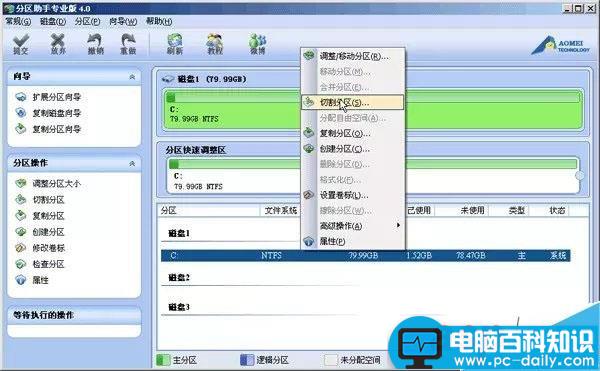The height and width of the screenshot is (371, 600).
Task: Click the blue 逻辑分区 legend swatch
Action: (246, 360)
